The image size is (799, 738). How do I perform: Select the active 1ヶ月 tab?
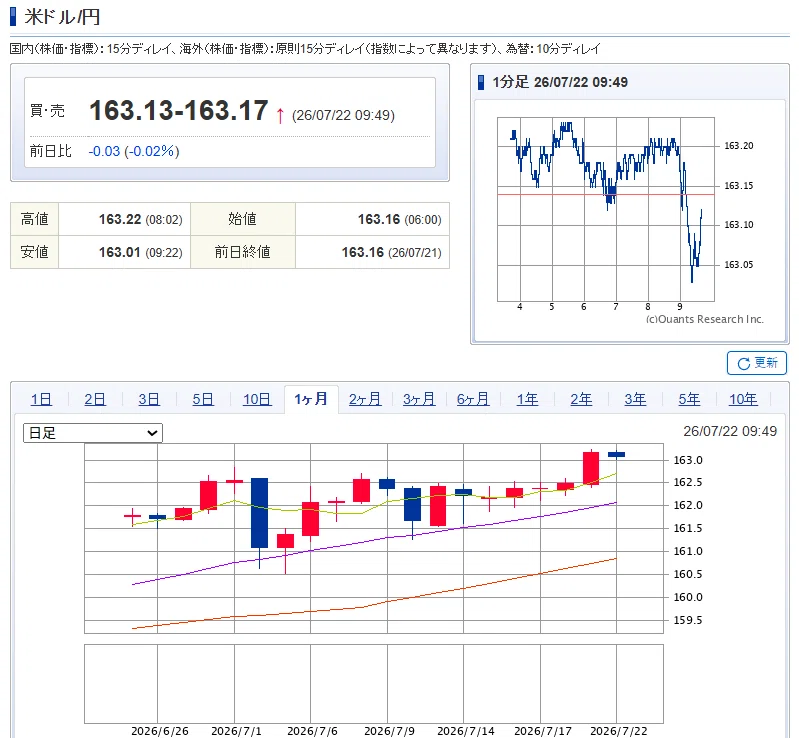(311, 399)
